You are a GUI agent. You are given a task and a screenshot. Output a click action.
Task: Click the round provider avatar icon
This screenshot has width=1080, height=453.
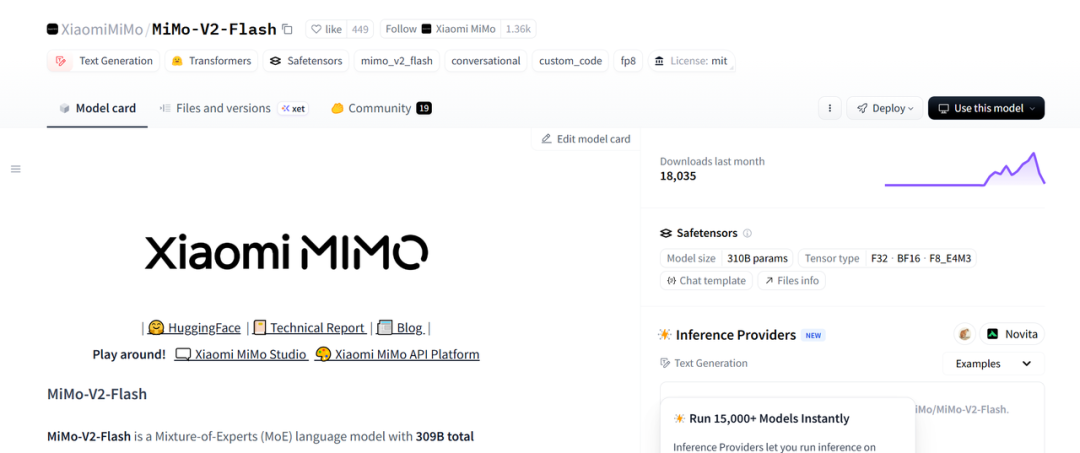pos(964,334)
